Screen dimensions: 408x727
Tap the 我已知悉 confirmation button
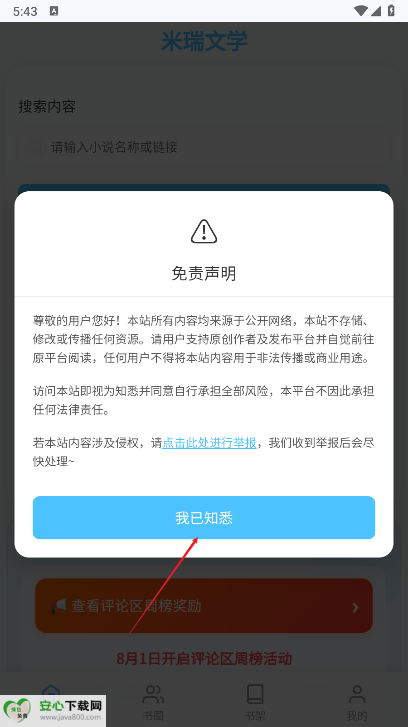[204, 517]
